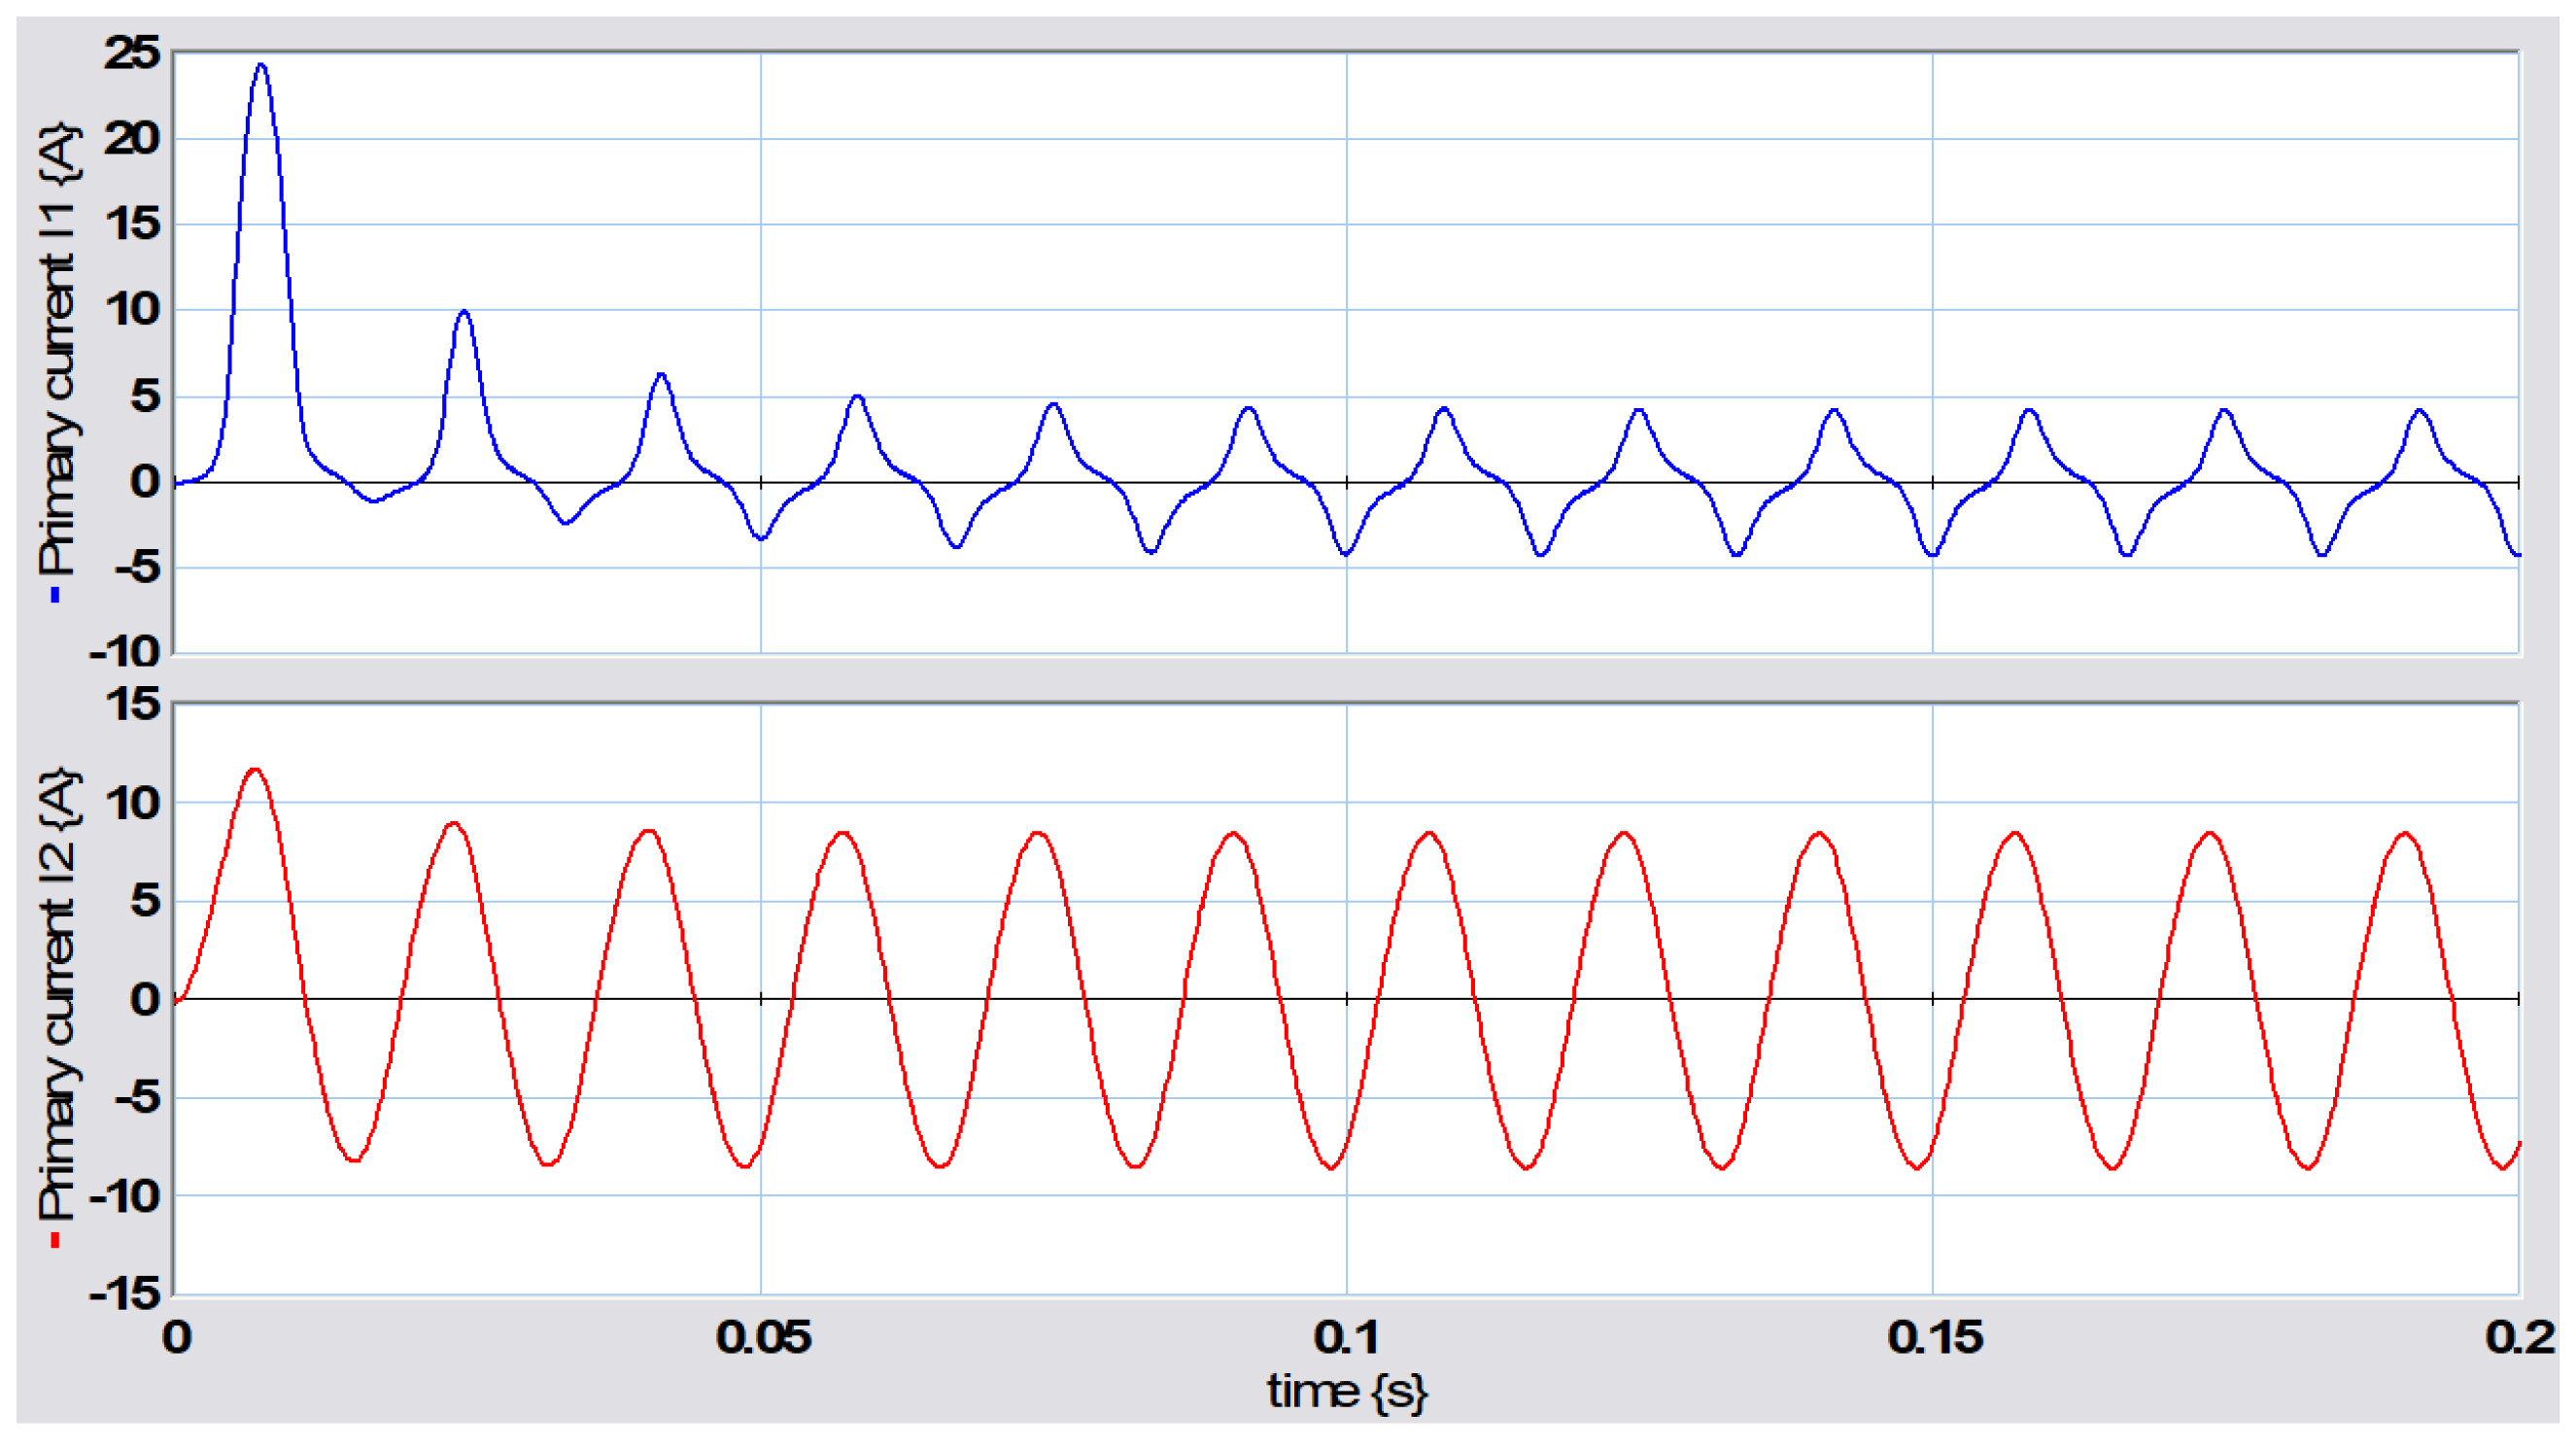Click the 'time {s}' x-axis label

pyautogui.click(x=1346, y=1392)
